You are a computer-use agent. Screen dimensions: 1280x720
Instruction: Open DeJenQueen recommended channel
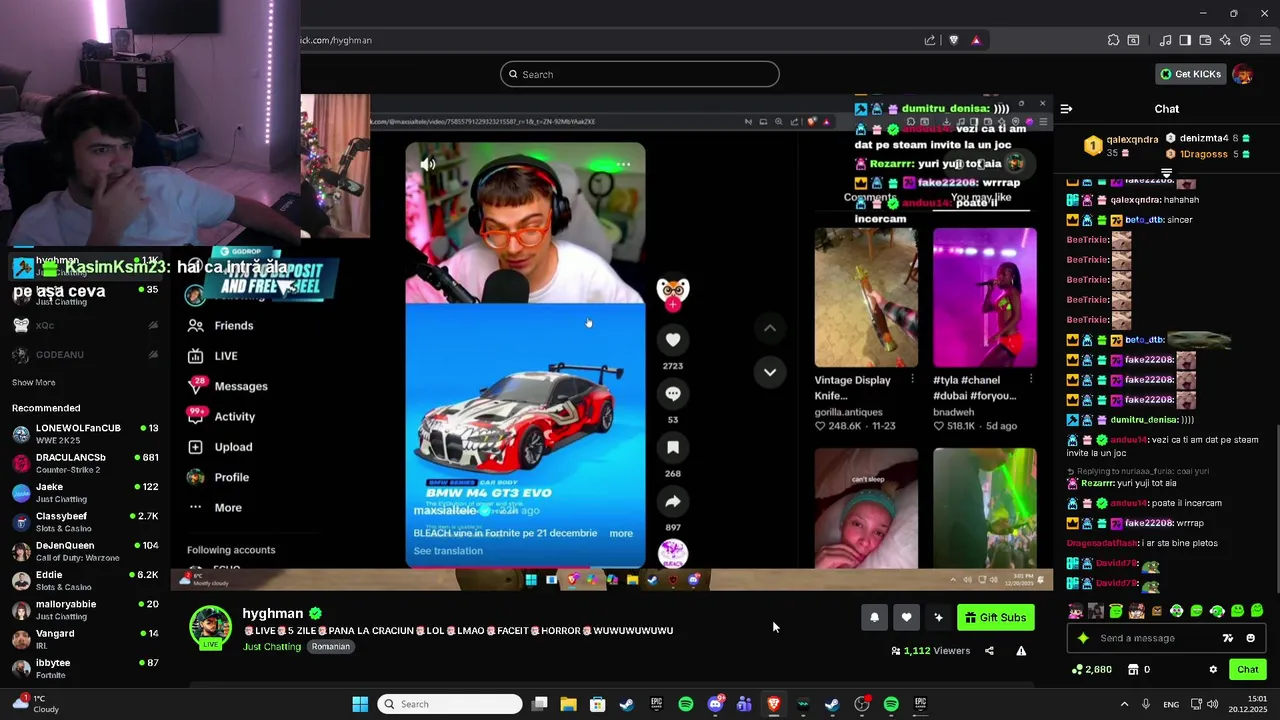(85, 551)
